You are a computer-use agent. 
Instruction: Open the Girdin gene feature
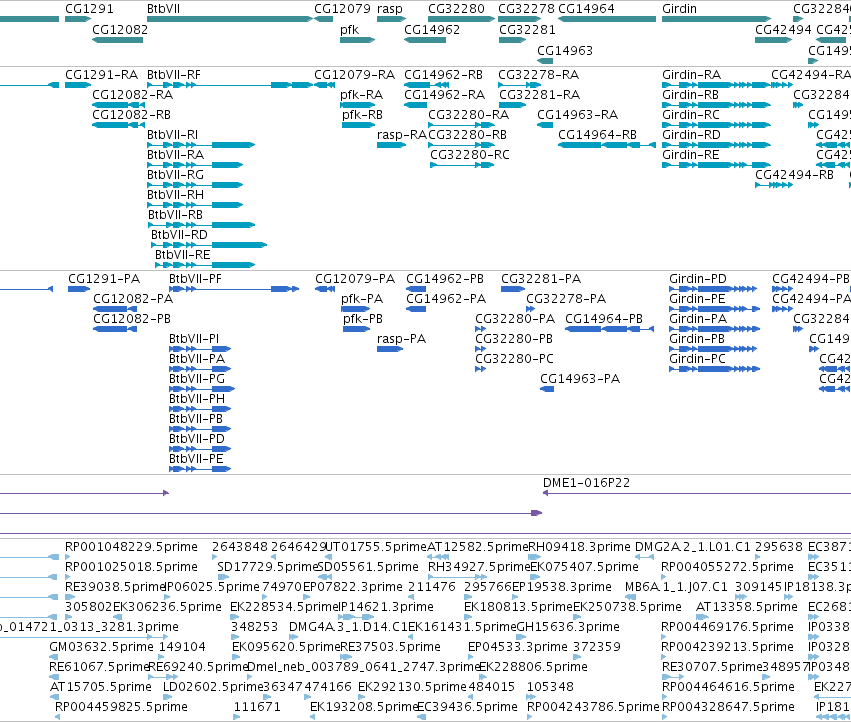pos(716,19)
